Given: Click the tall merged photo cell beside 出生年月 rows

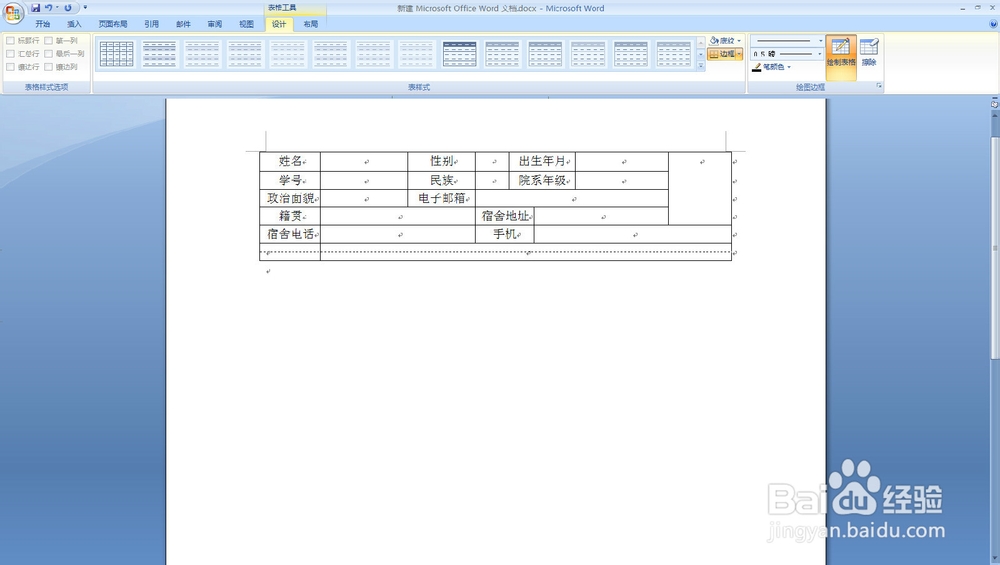Looking at the screenshot, I should pos(700,188).
